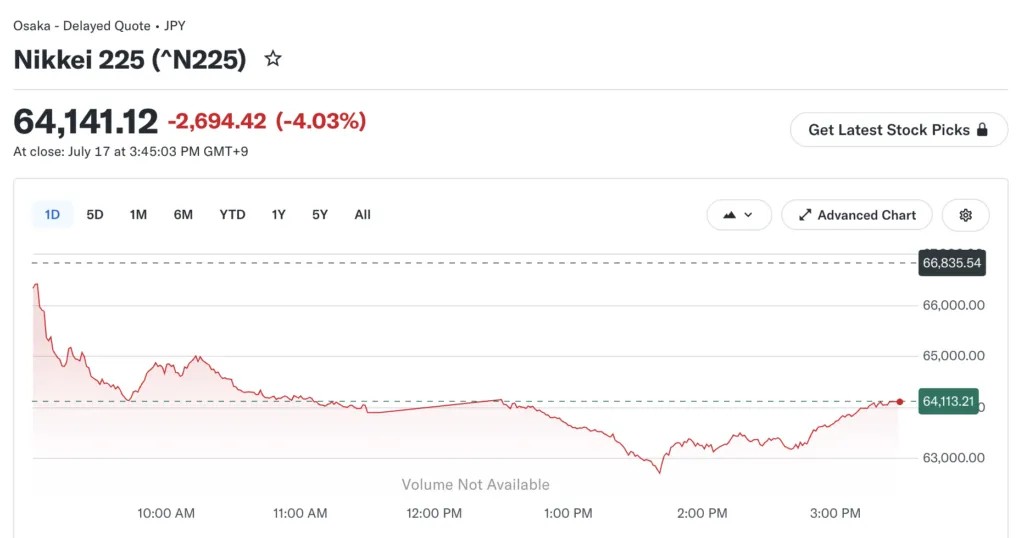Click the lock icon on stock picks

point(982,129)
